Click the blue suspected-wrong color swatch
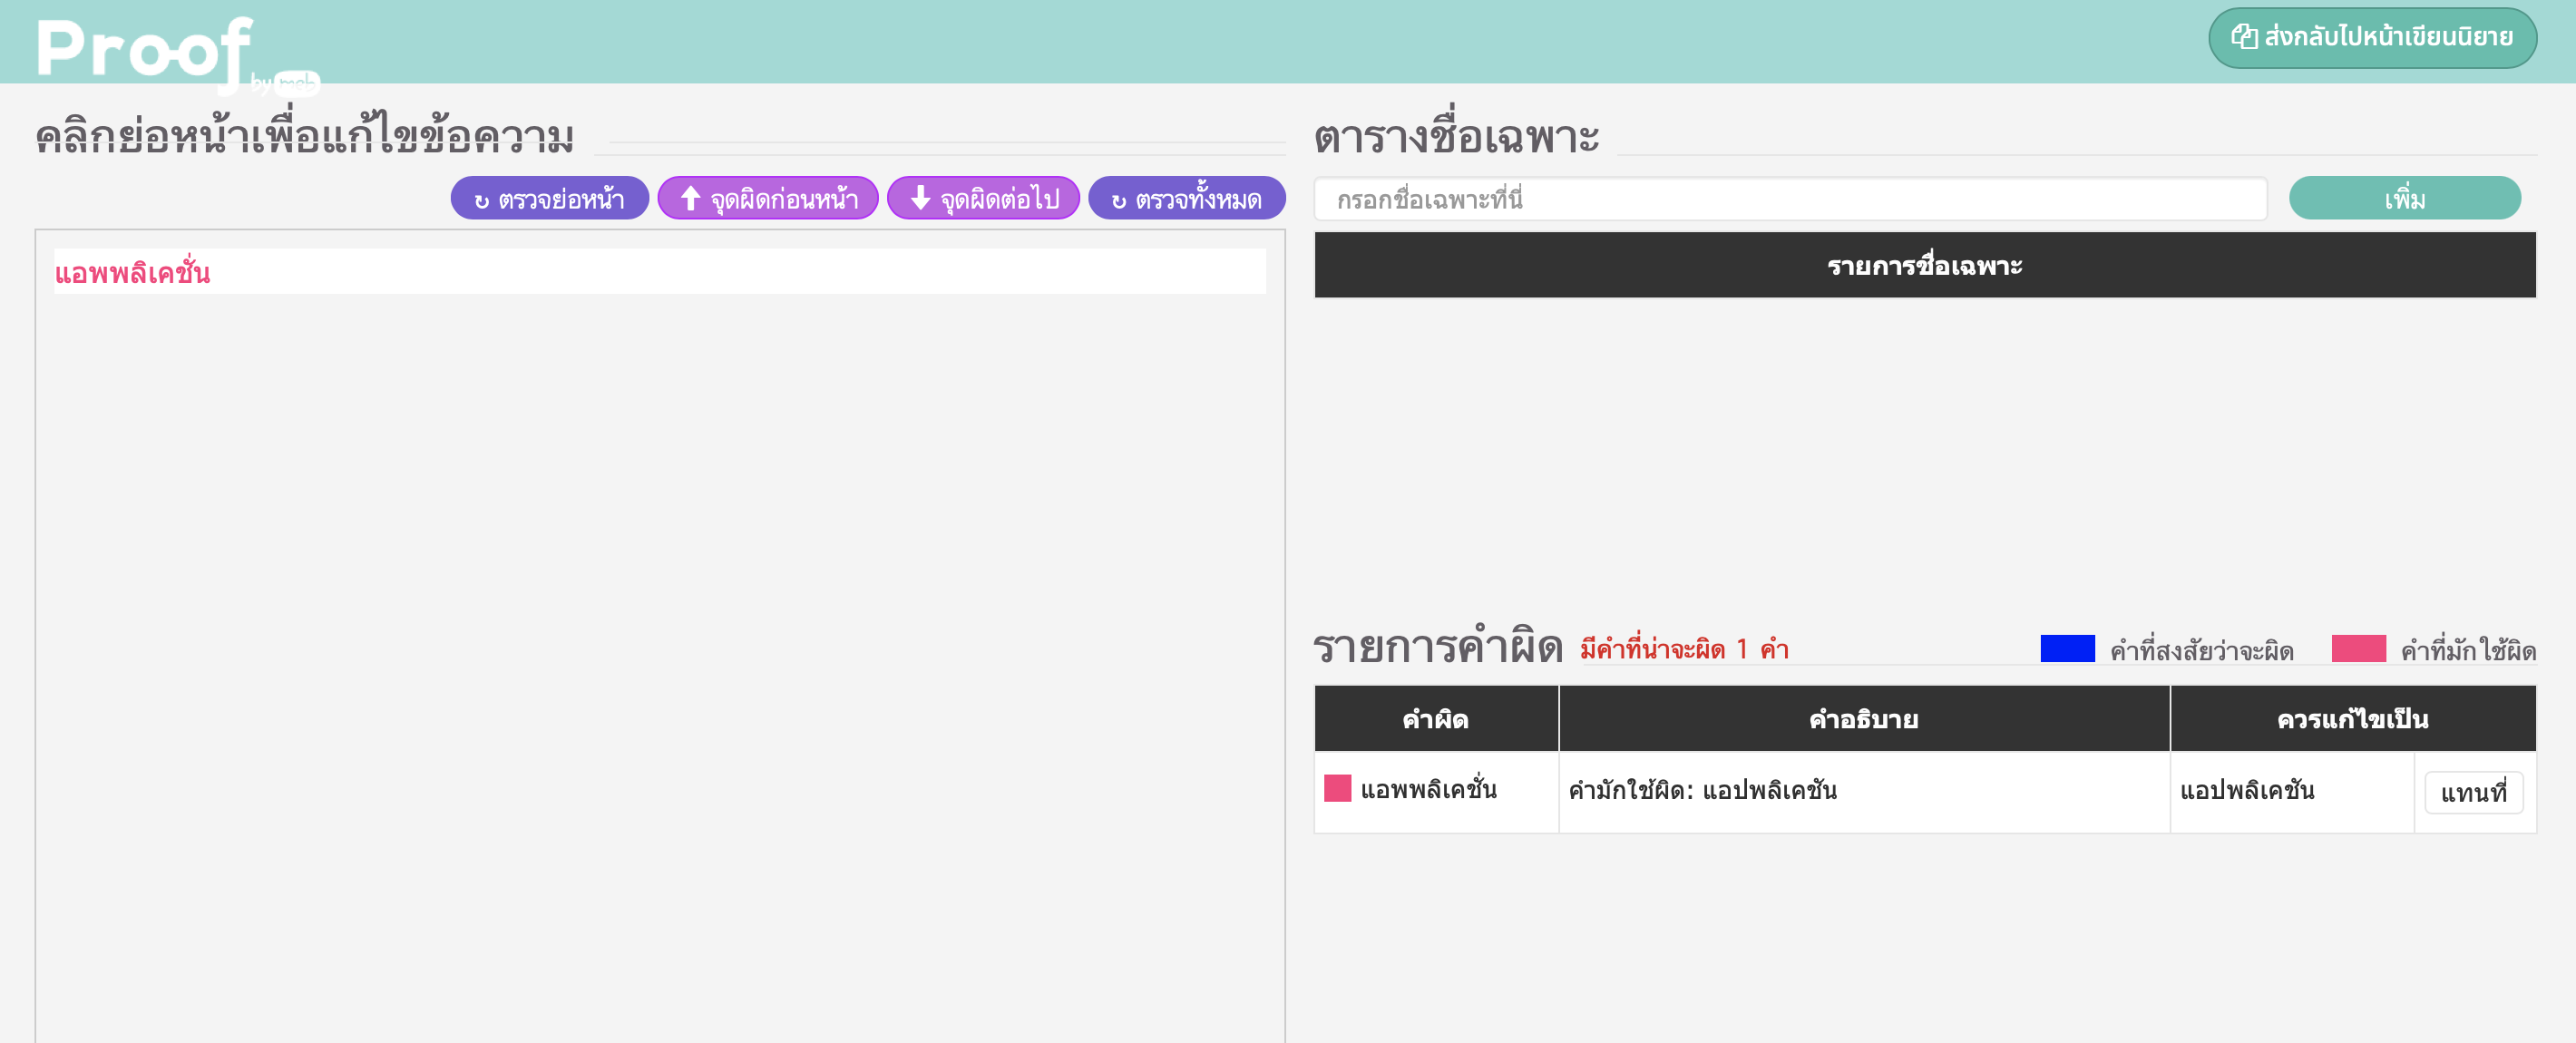 (2066, 648)
